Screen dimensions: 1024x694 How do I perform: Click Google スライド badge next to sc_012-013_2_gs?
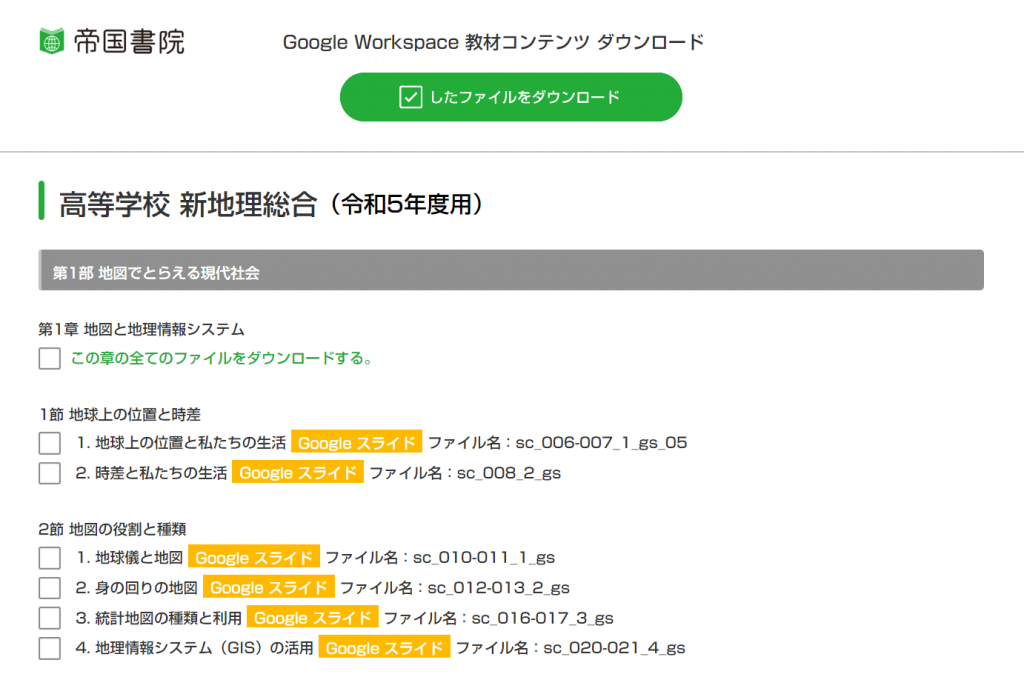pos(268,588)
